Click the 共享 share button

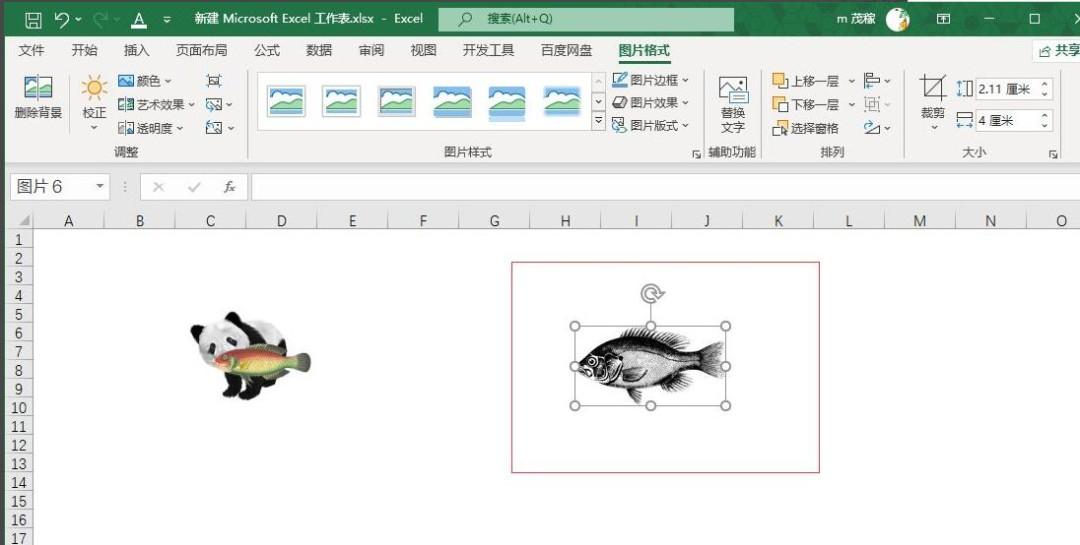pos(1057,50)
